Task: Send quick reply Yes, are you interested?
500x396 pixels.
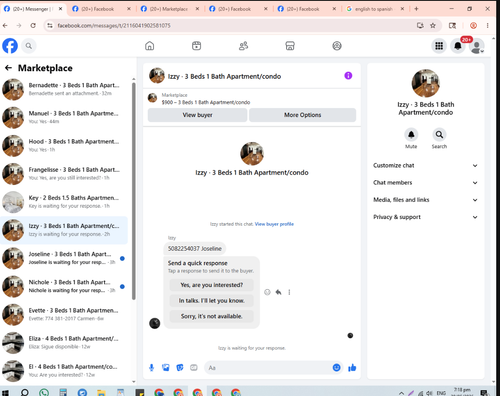Action: (212, 285)
